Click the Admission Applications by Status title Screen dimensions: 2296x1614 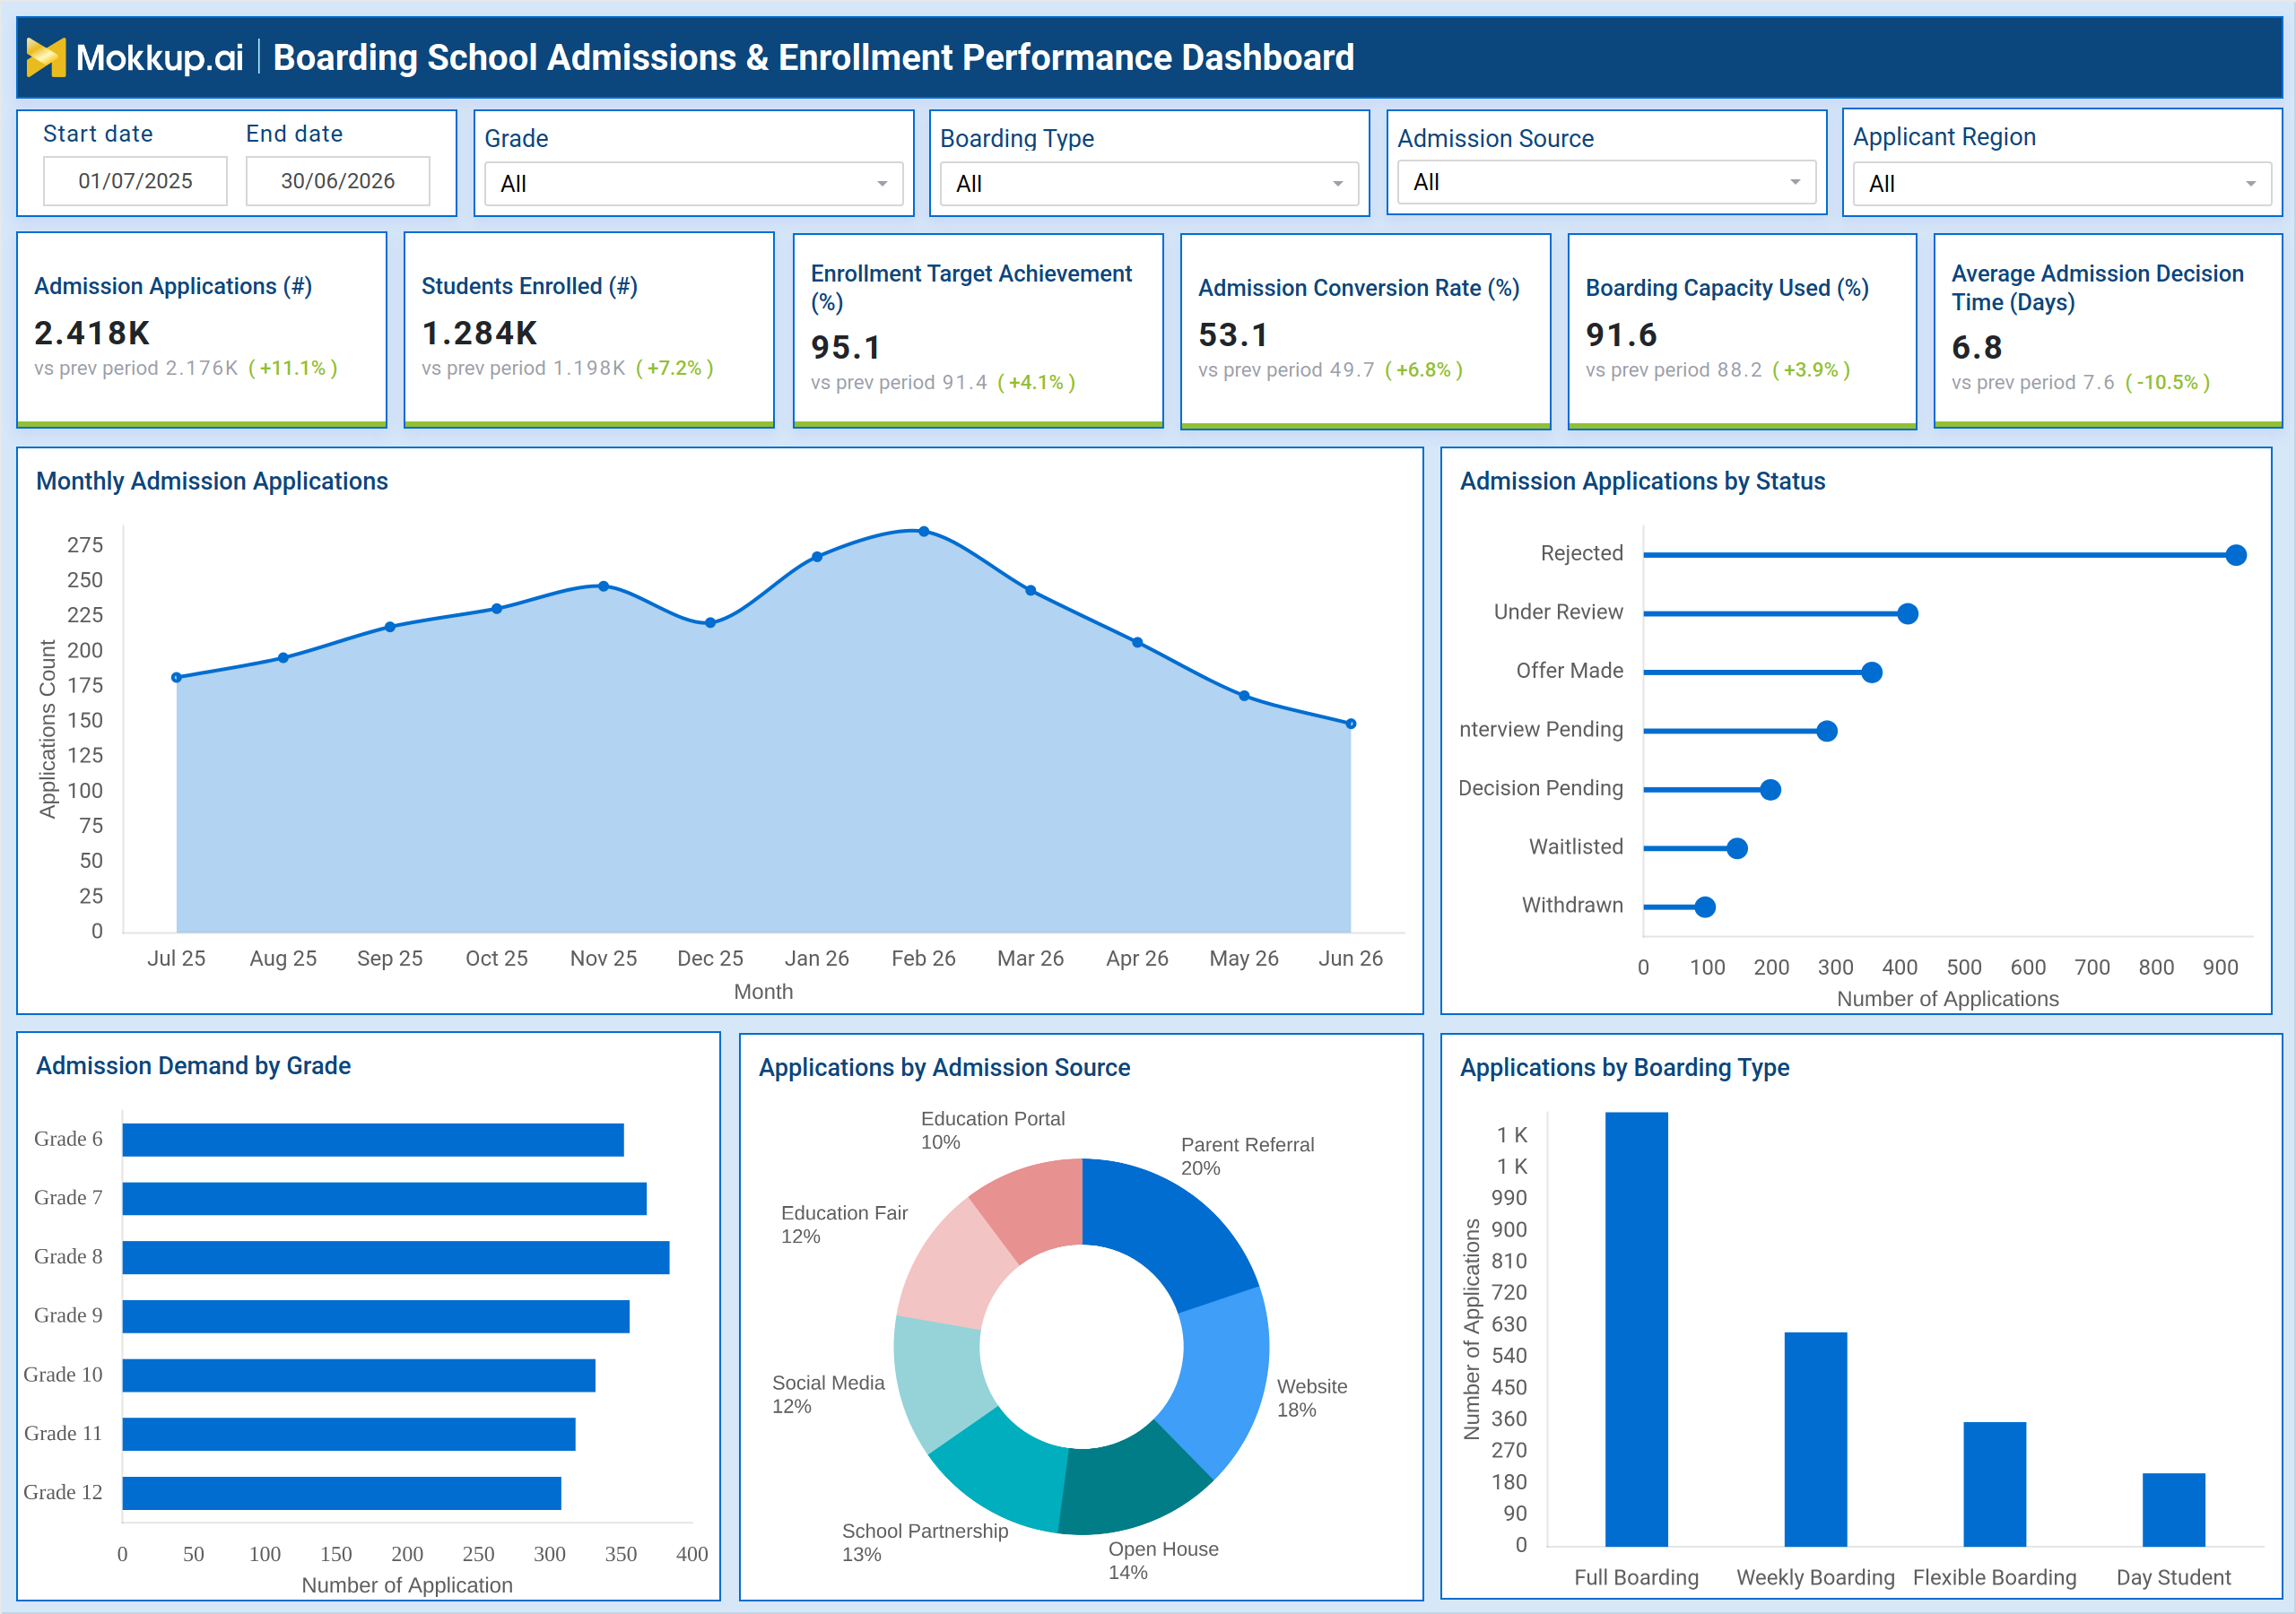1642,481
